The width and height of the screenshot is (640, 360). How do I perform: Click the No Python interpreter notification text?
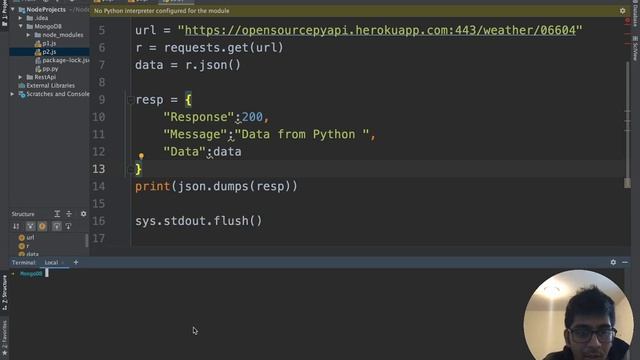coord(162,11)
